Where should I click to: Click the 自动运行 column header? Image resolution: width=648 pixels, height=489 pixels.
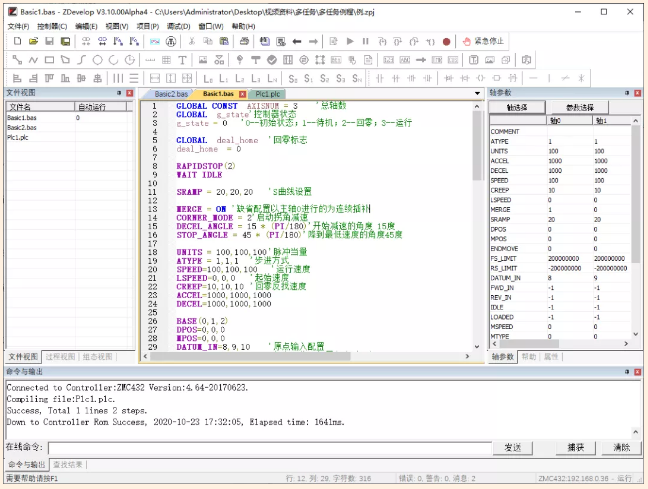[x=101, y=107]
